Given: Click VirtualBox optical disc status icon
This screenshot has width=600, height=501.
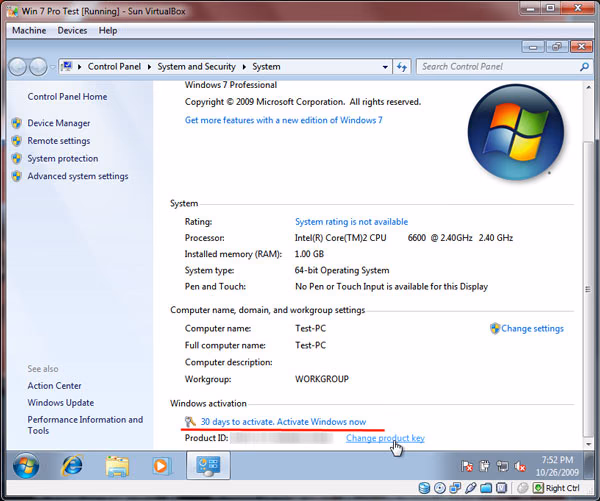Looking at the screenshot, I should (x=440, y=488).
